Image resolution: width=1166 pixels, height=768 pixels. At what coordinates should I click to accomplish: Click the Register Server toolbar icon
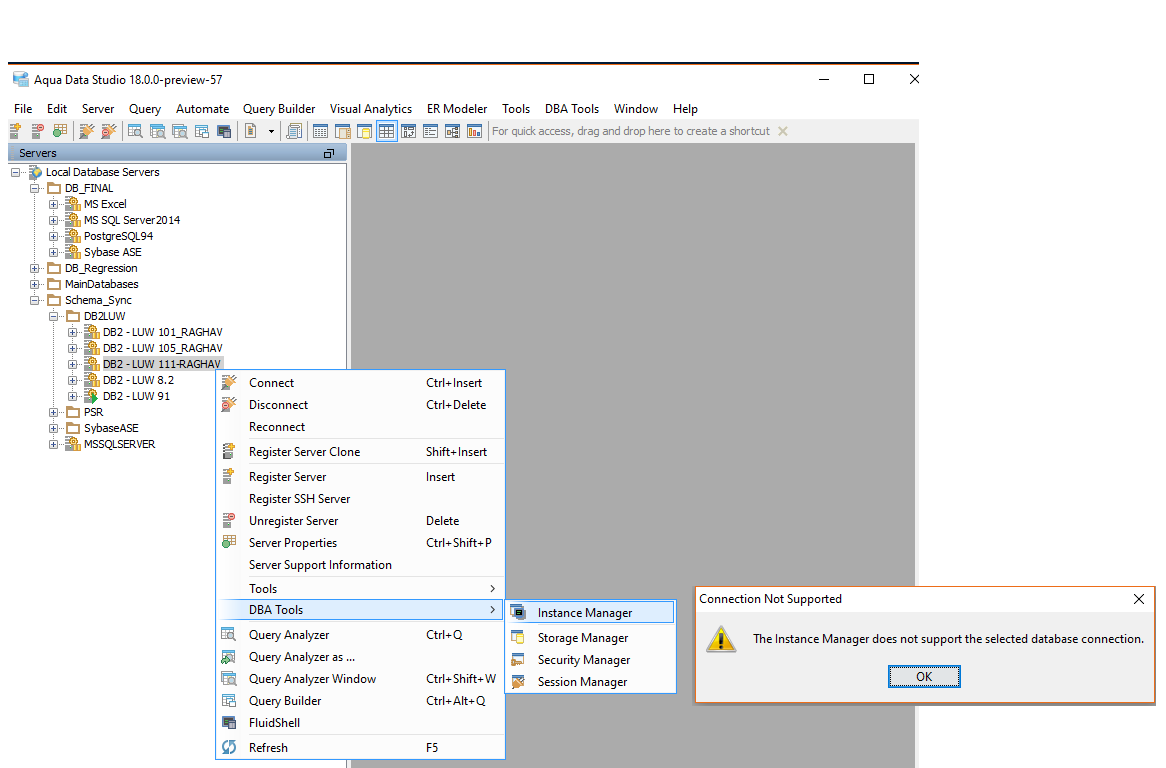(16, 132)
